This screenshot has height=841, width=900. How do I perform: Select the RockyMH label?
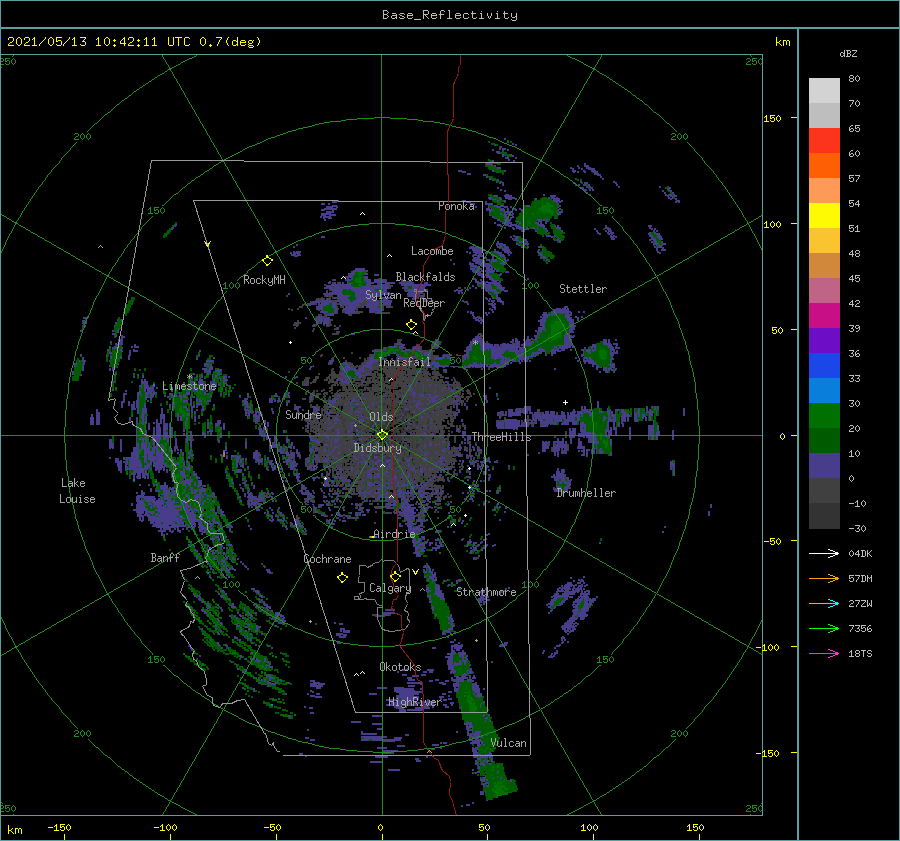264,280
